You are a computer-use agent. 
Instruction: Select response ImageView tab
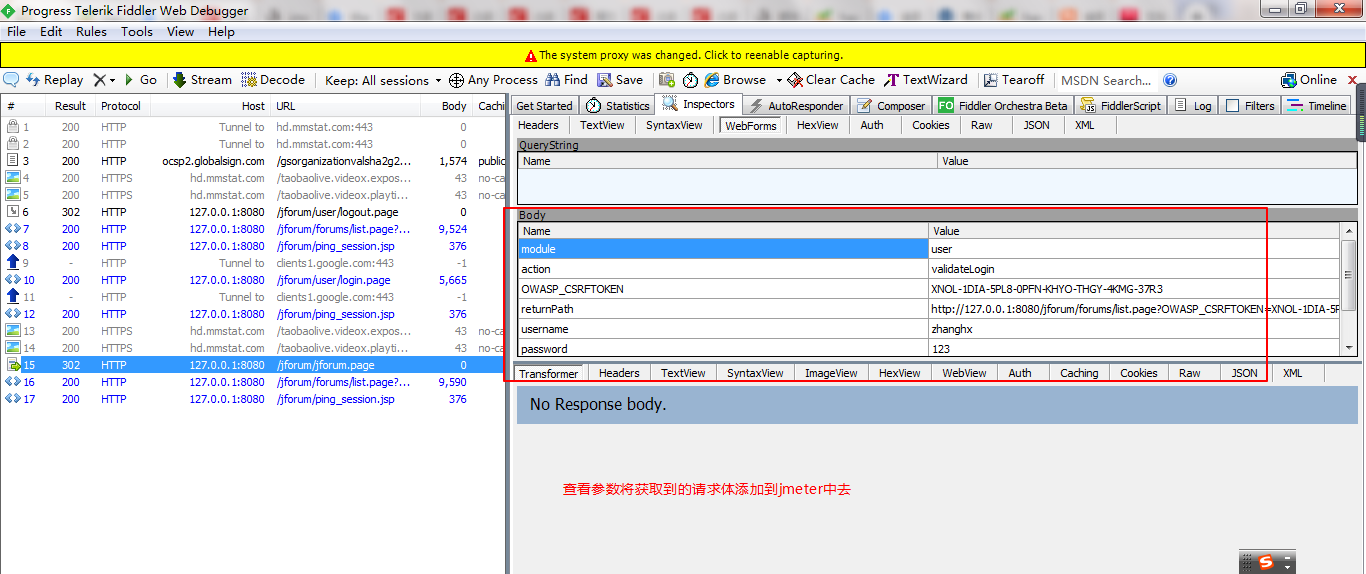coord(832,373)
